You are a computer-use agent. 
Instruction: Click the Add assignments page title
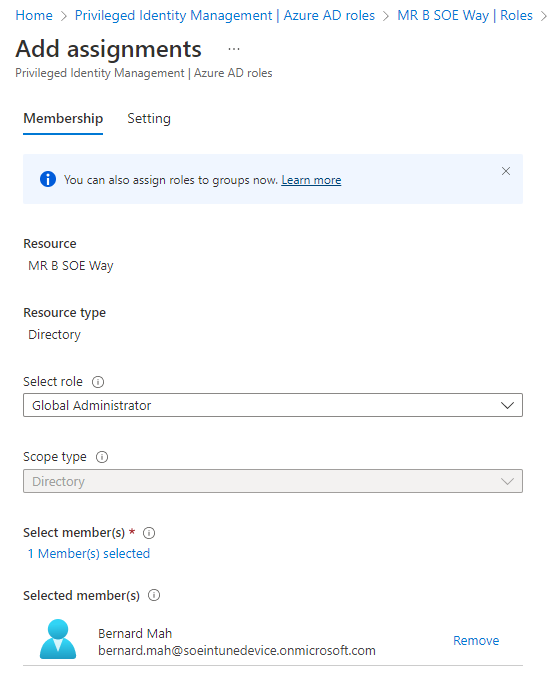pyautogui.click(x=108, y=49)
